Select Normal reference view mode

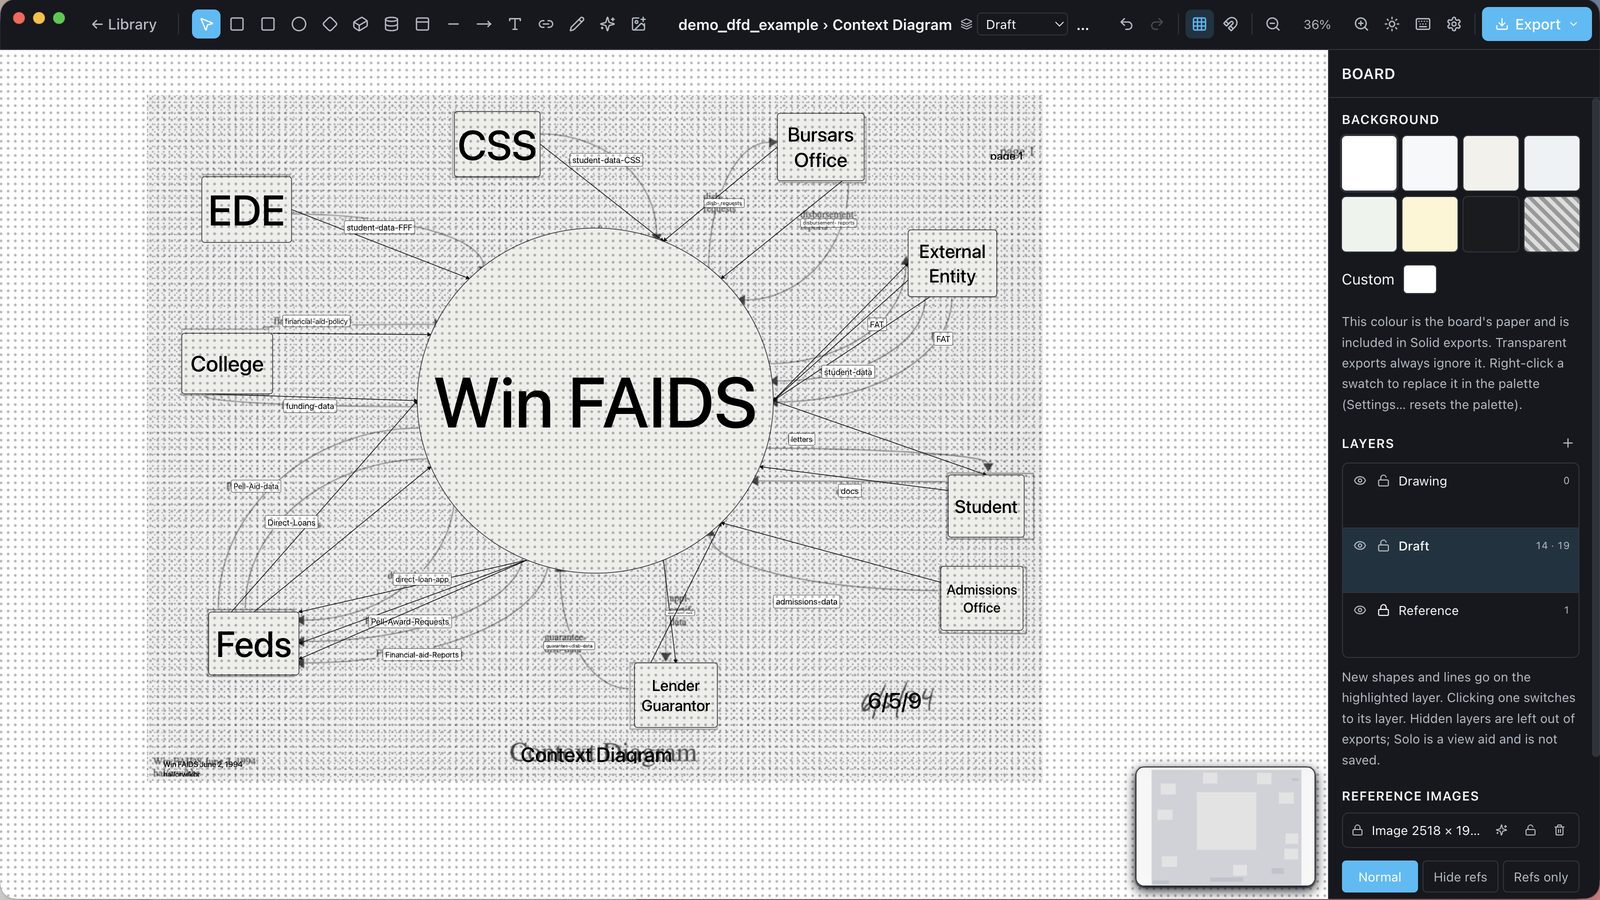[1379, 877]
